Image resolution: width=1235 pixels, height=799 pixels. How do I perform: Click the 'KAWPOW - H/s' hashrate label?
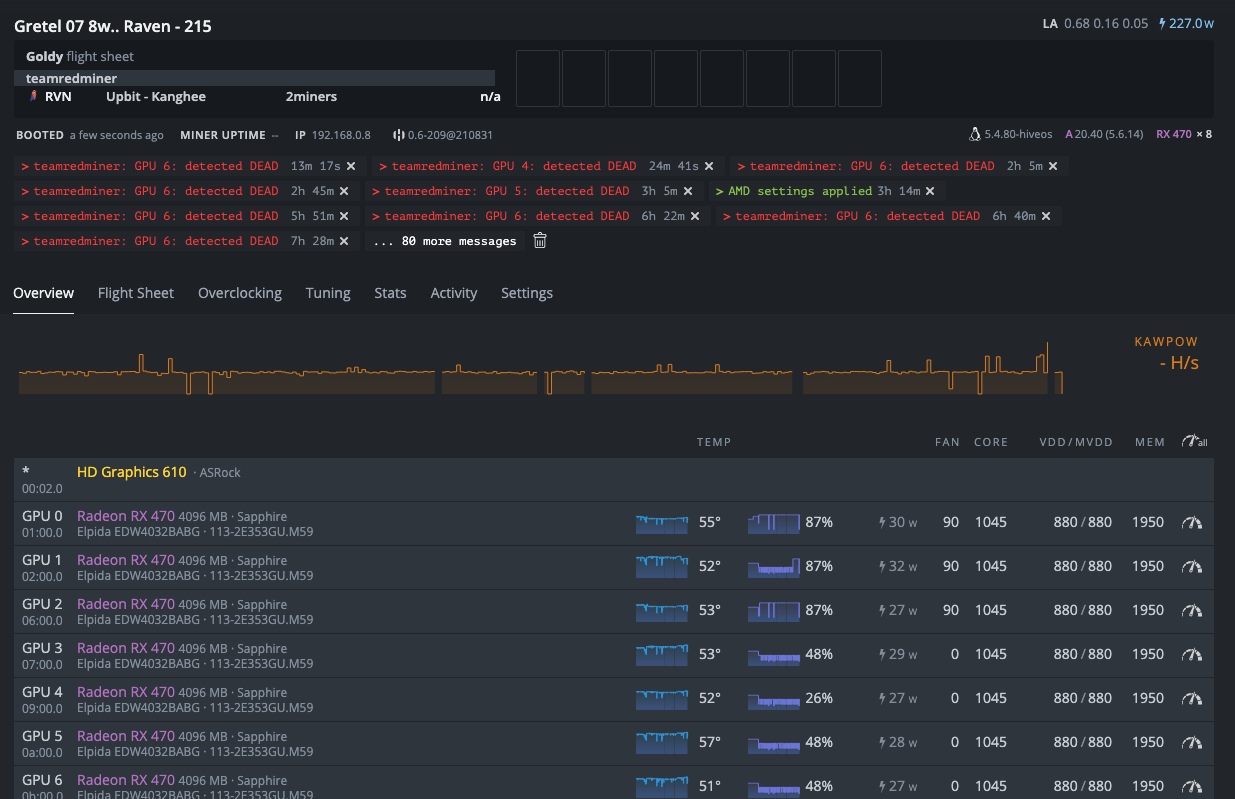1166,353
